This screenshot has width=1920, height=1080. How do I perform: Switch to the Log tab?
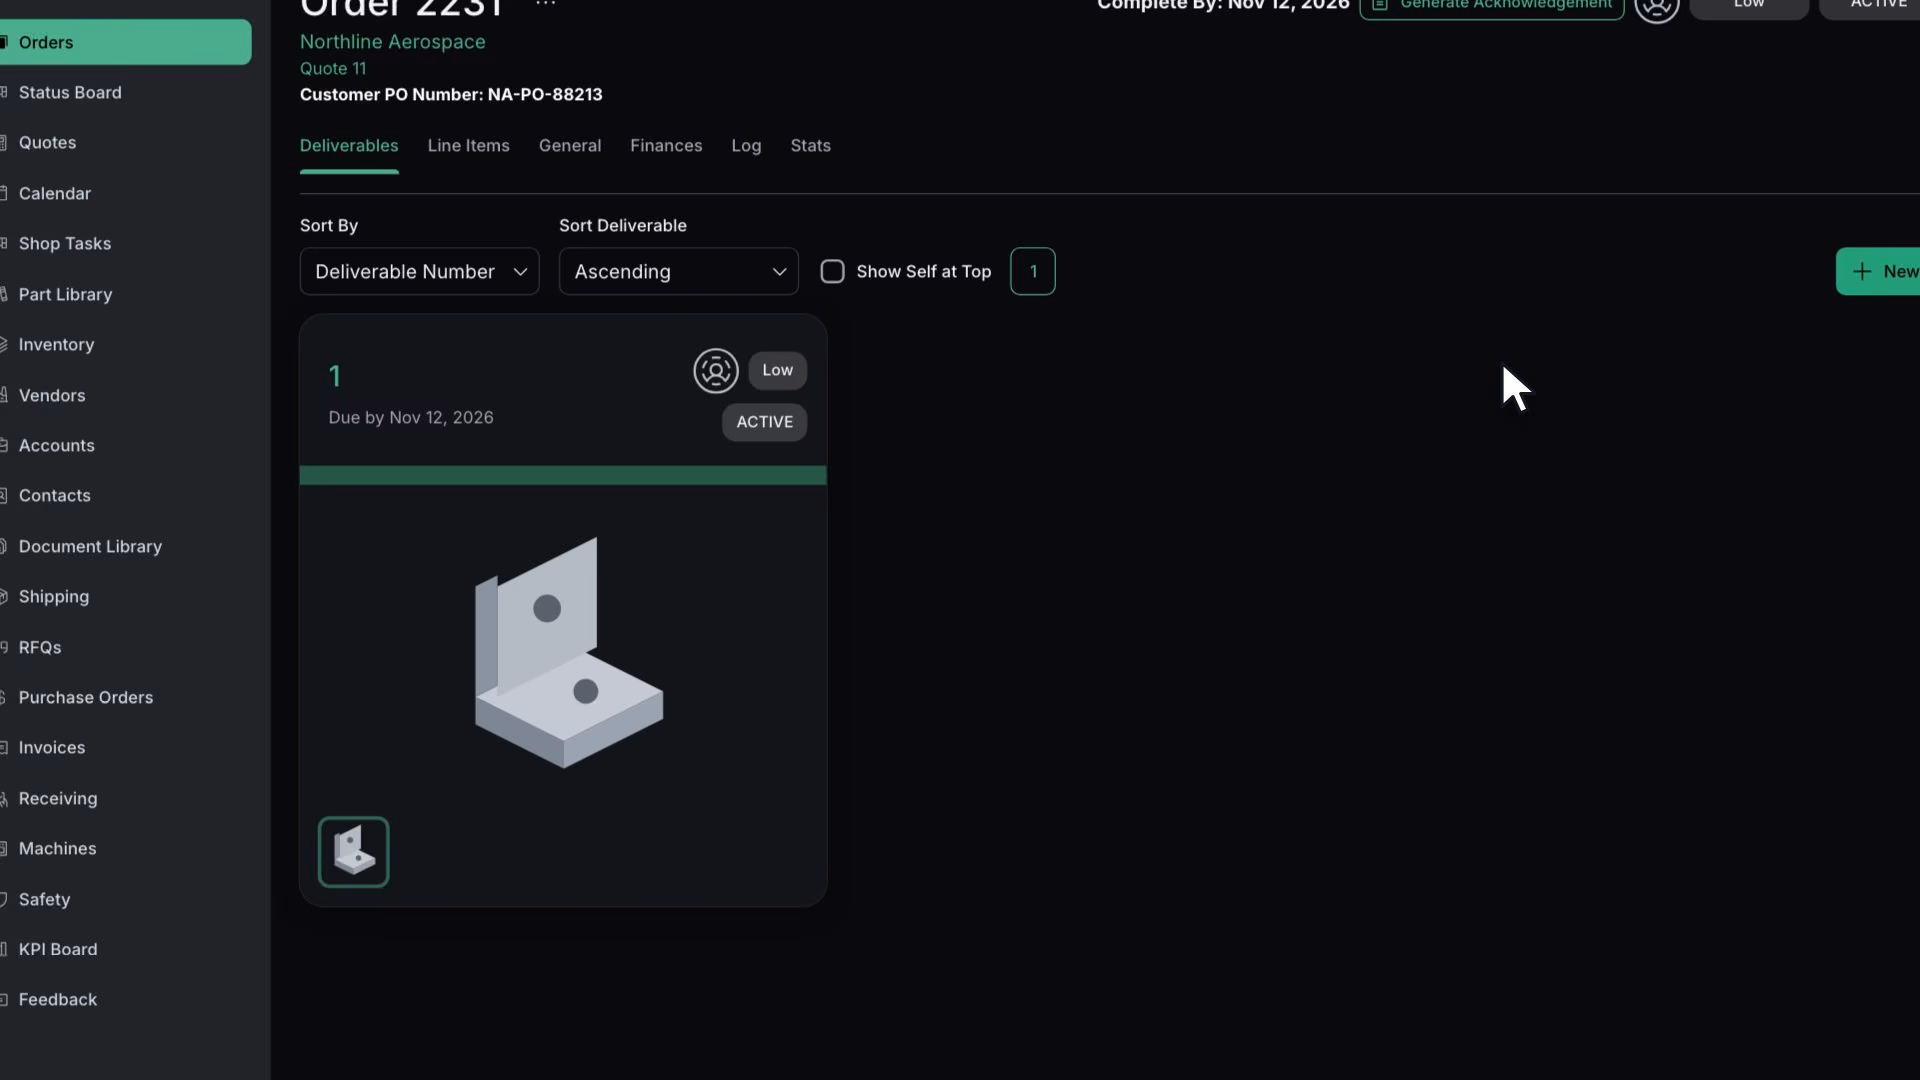click(x=746, y=146)
